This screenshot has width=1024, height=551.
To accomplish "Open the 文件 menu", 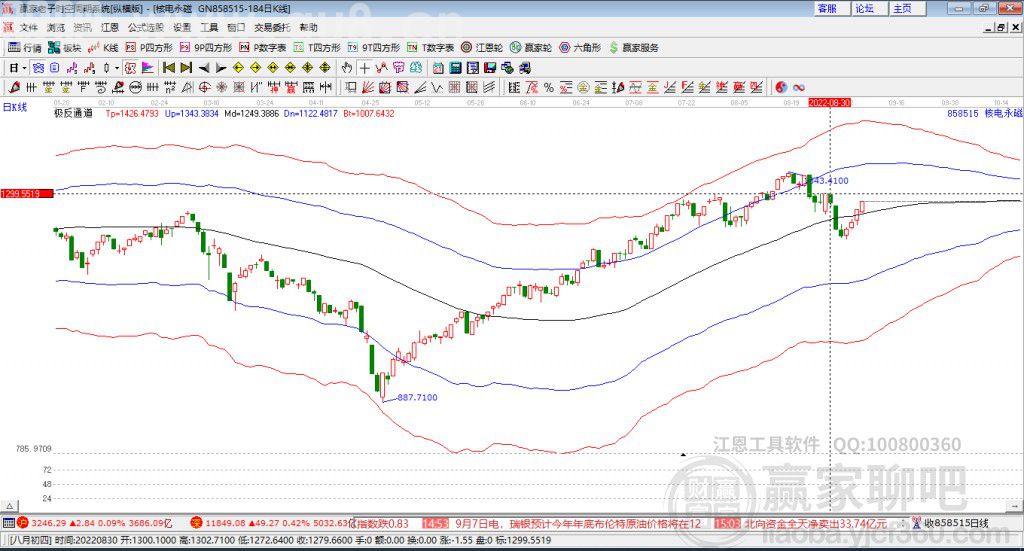I will coord(29,27).
